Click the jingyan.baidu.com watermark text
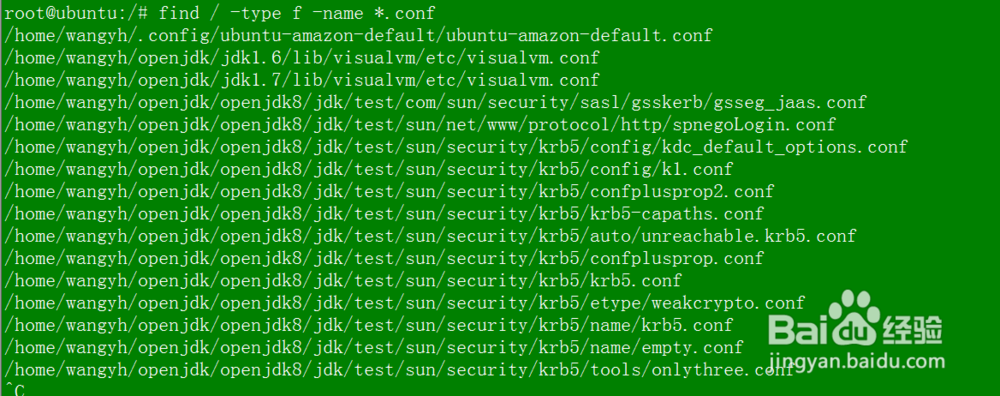Viewport: 1000px width, 396px height. (857, 361)
